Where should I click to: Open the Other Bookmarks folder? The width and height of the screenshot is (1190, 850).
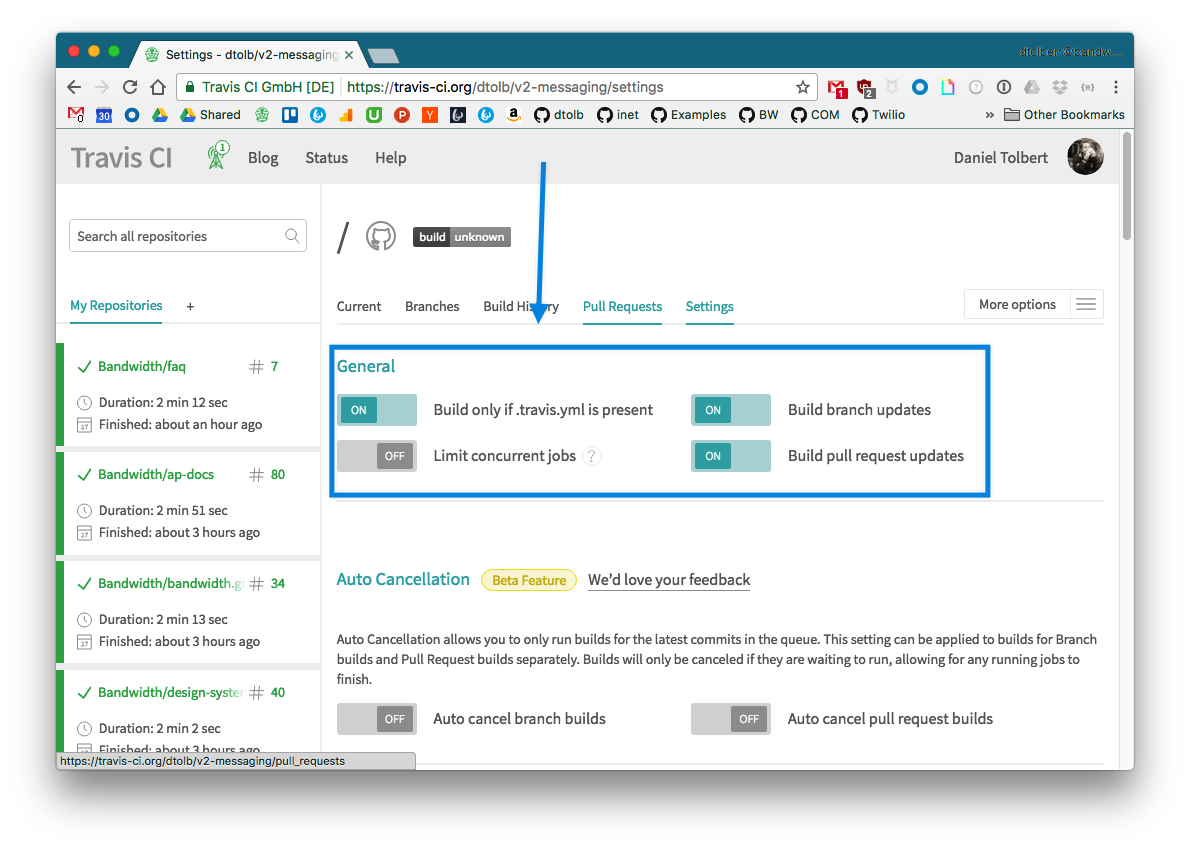(x=1064, y=115)
